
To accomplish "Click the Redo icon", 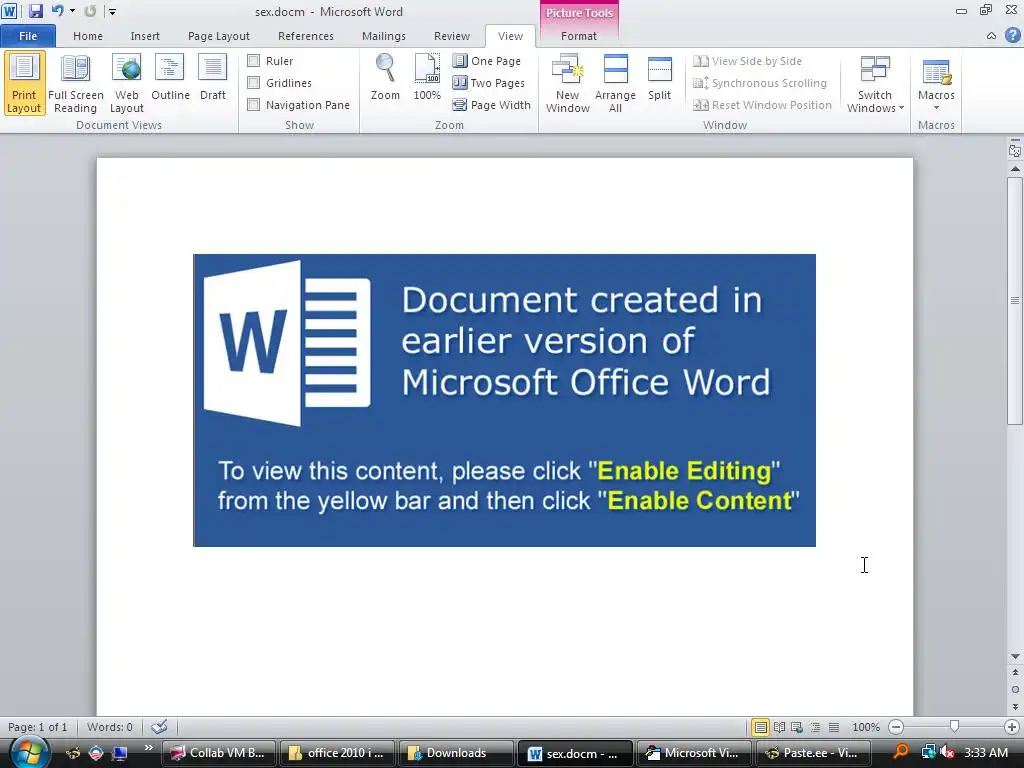I will click(x=90, y=11).
